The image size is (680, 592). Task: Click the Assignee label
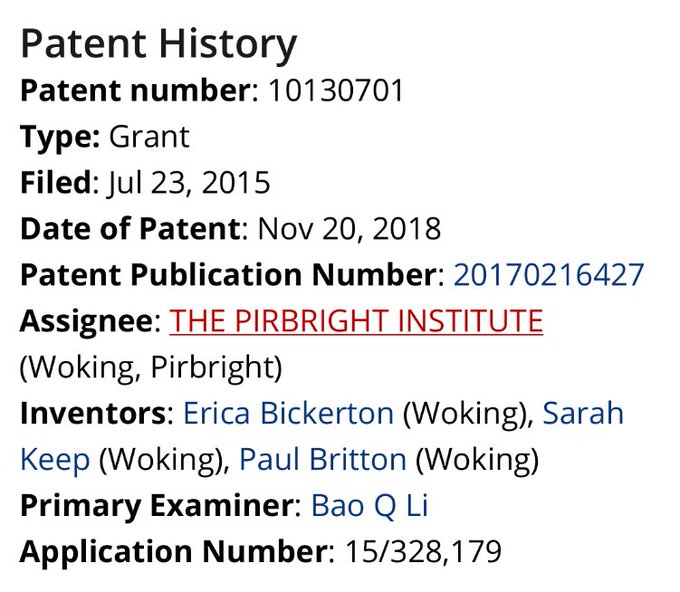tap(87, 321)
